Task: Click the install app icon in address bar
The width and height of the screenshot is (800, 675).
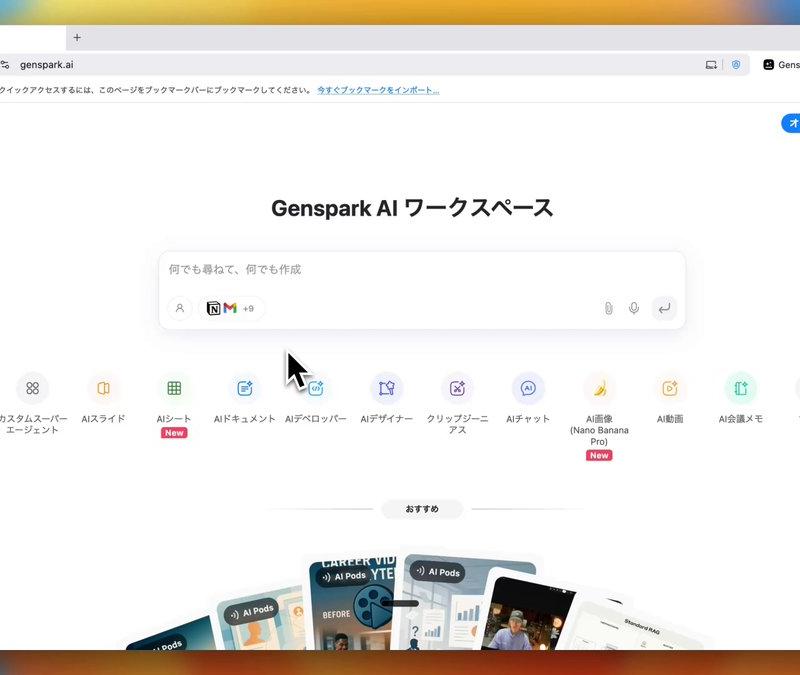Action: click(x=711, y=65)
